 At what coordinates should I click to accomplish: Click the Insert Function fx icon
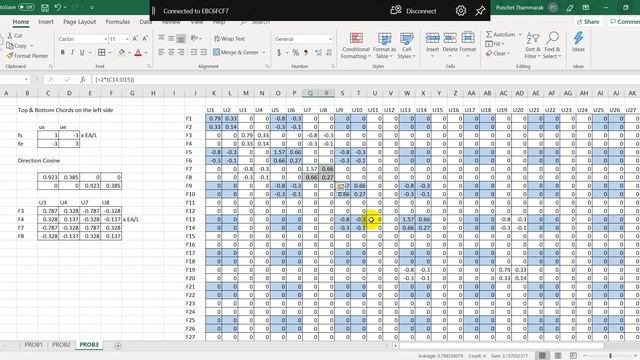pos(82,80)
